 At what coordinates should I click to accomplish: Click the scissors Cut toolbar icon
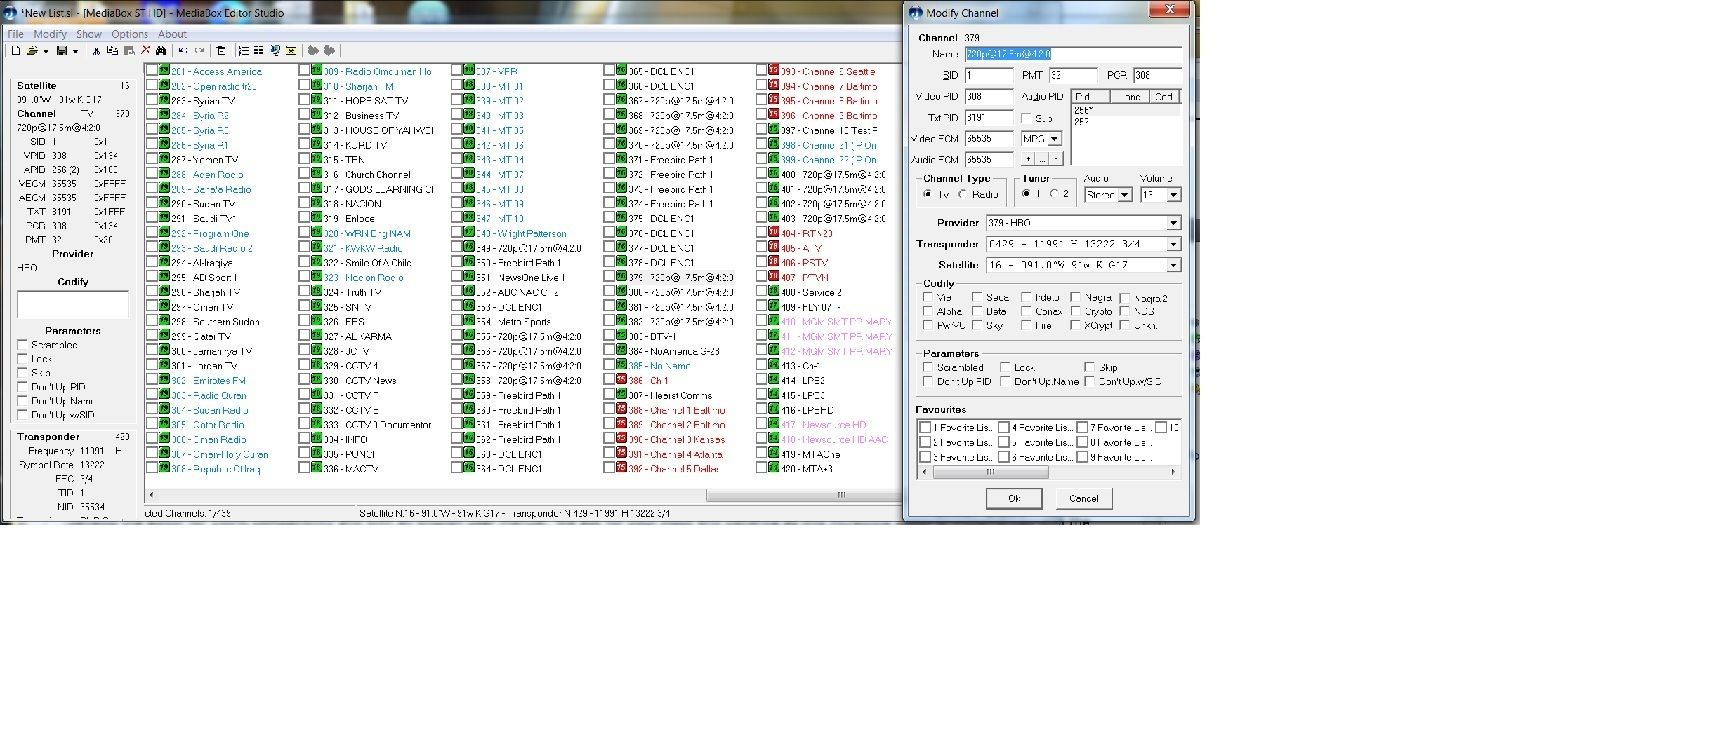[x=96, y=51]
